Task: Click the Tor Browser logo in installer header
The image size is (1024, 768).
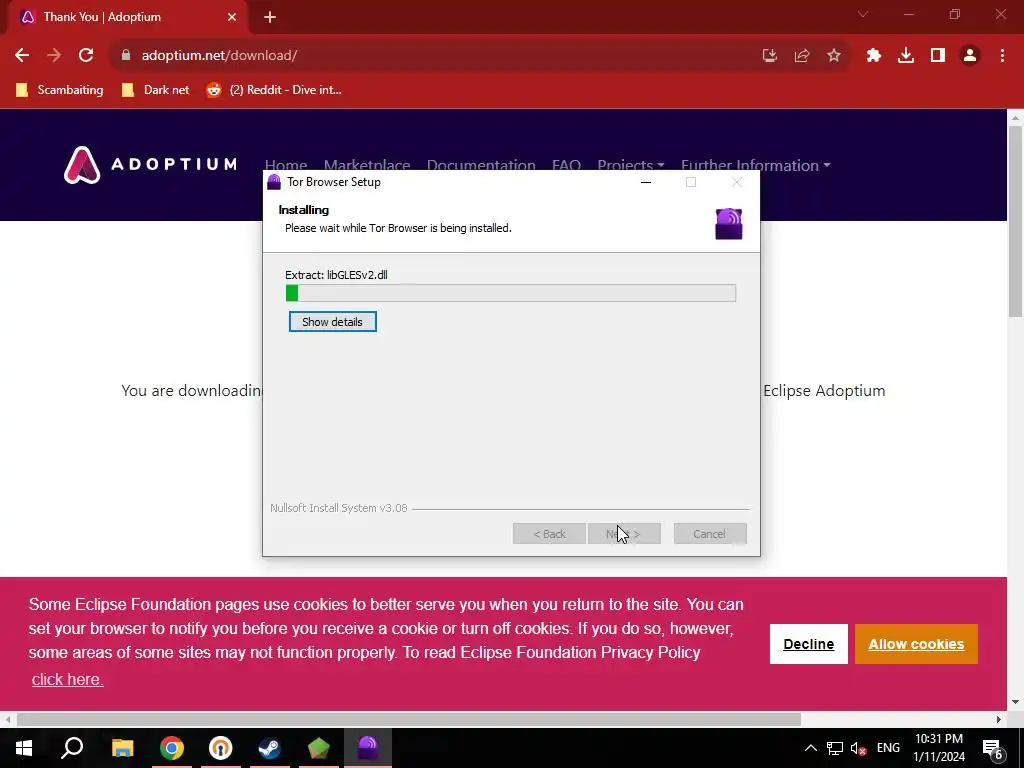Action: tap(729, 224)
